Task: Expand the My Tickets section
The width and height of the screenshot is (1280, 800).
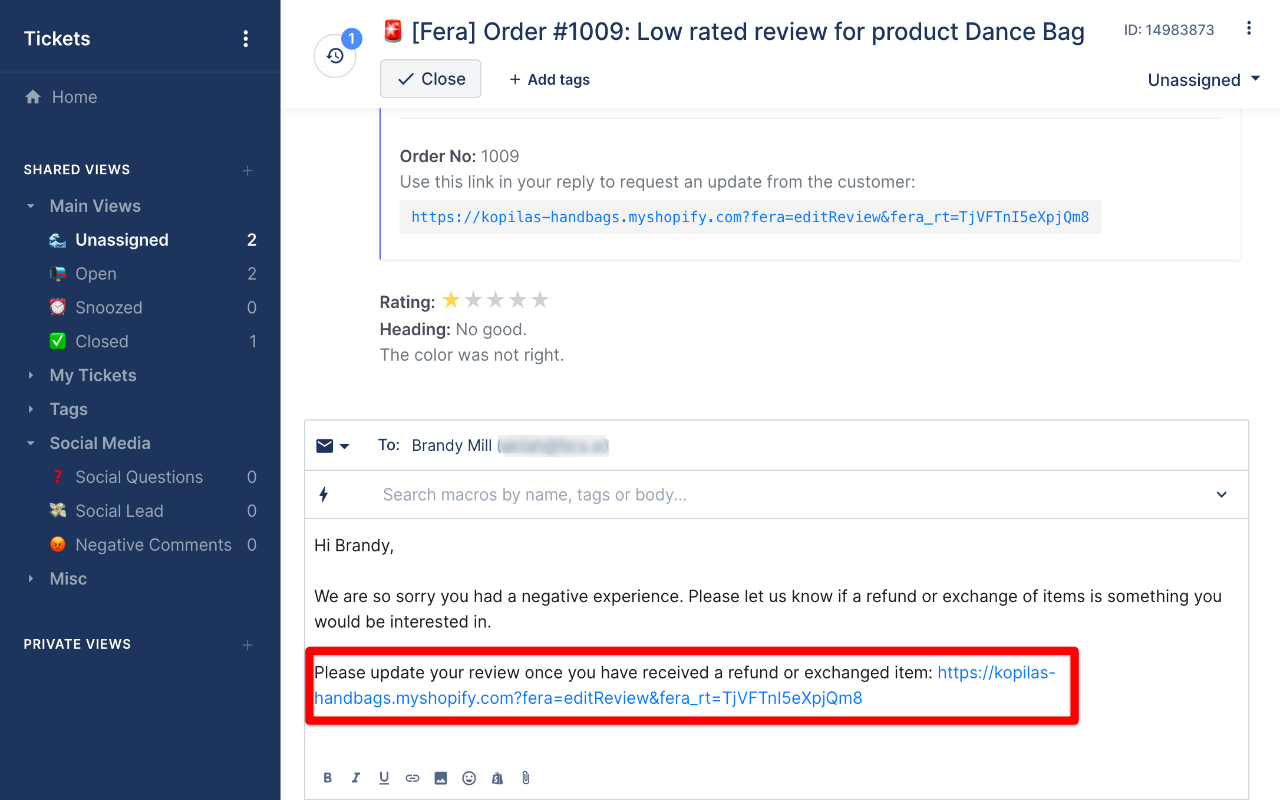Action: coord(31,375)
